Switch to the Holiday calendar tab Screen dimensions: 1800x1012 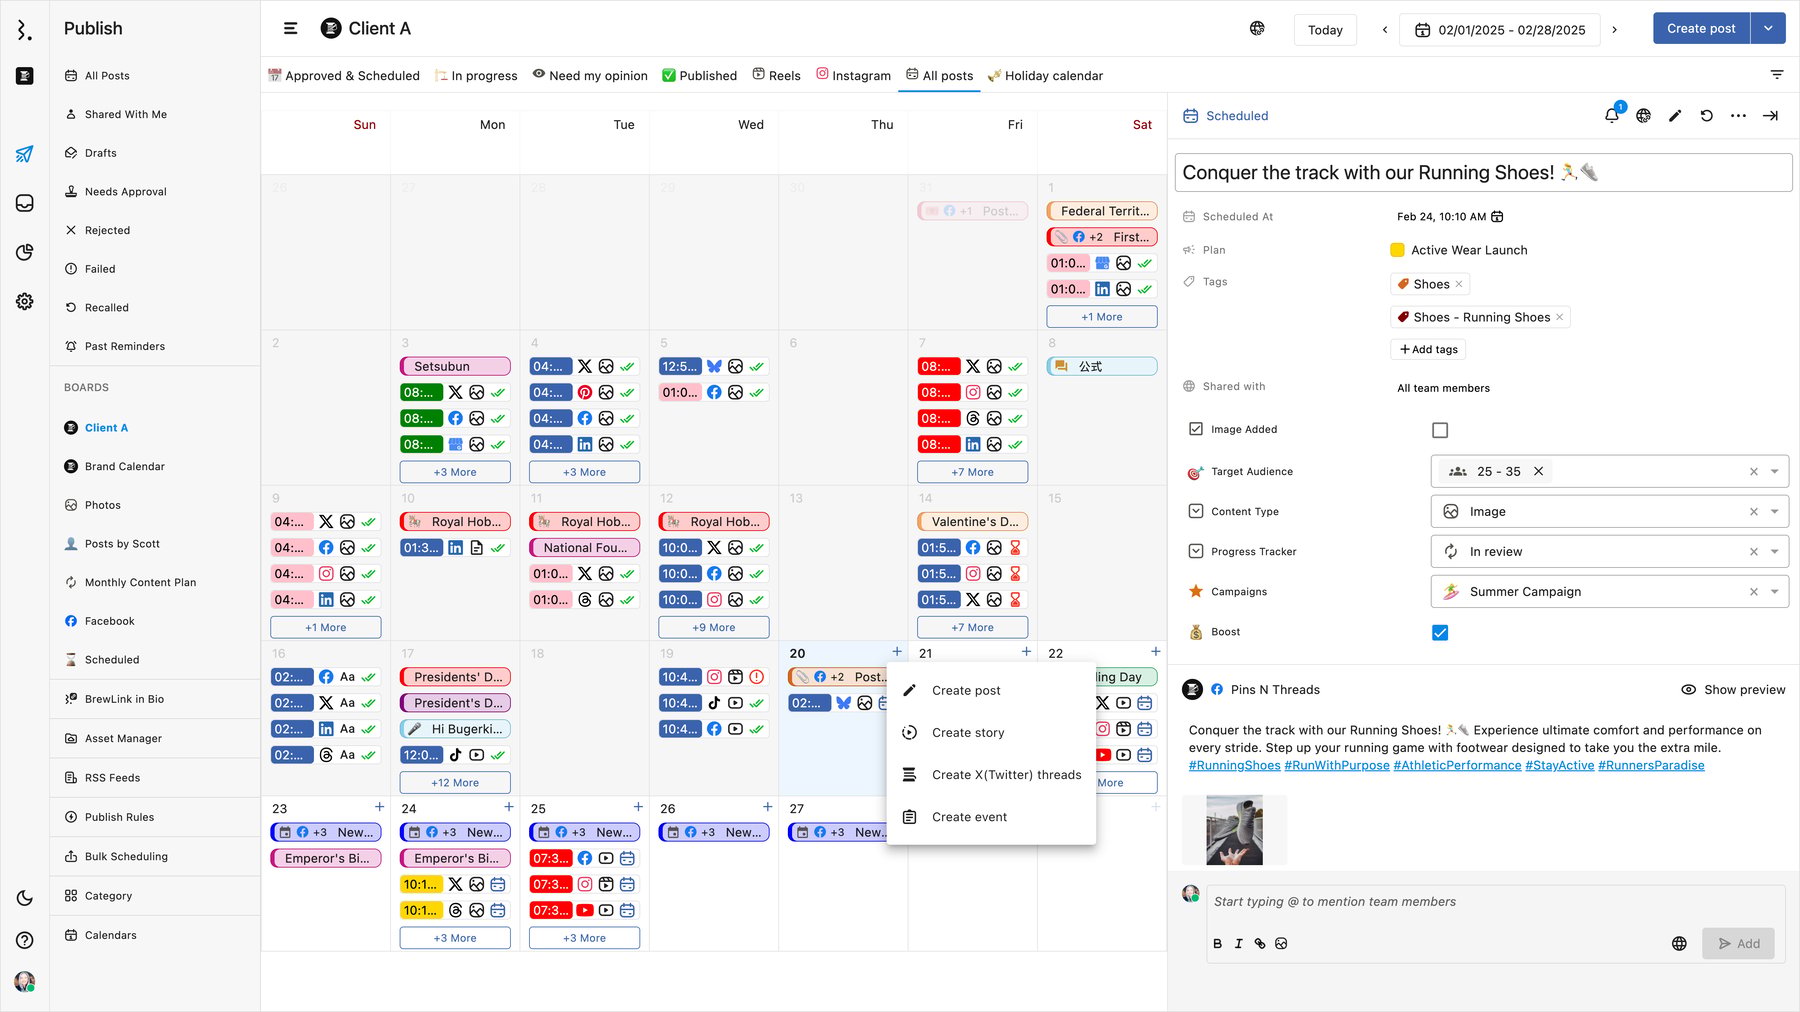click(x=1044, y=76)
